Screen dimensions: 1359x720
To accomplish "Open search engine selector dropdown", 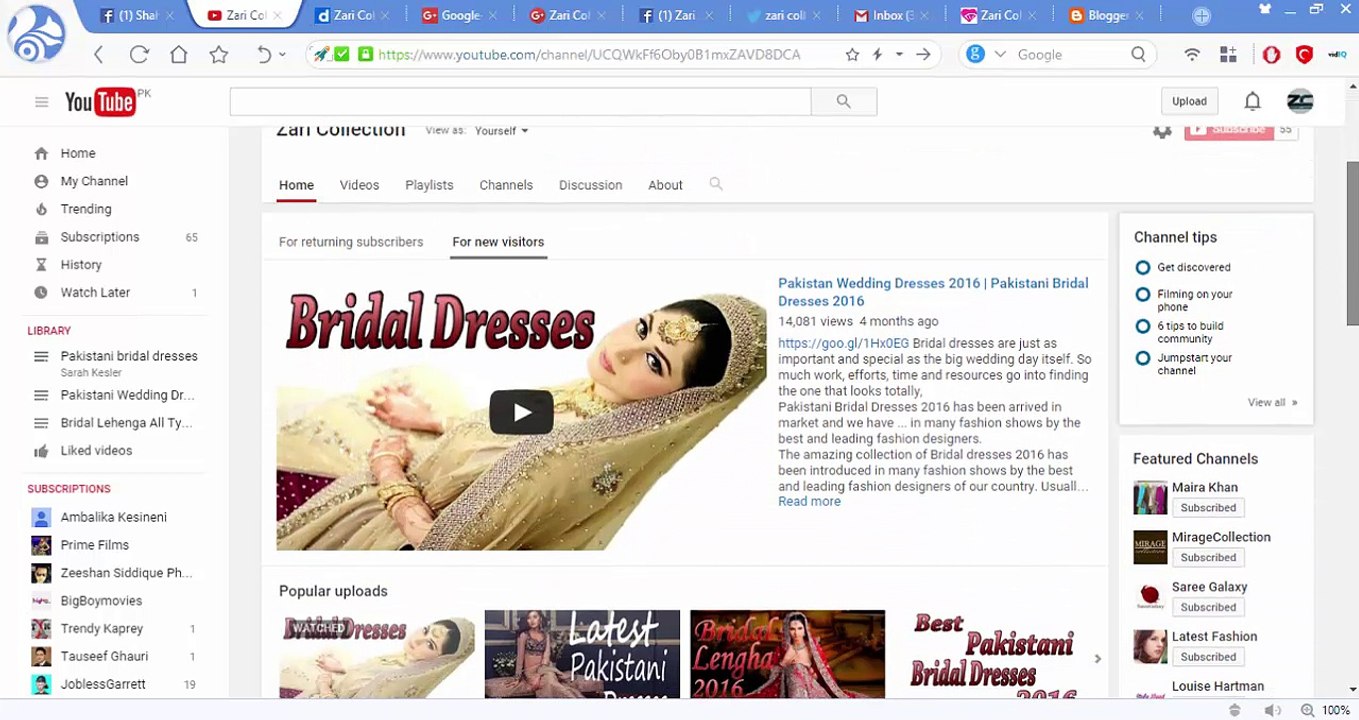I will pyautogui.click(x=999, y=55).
